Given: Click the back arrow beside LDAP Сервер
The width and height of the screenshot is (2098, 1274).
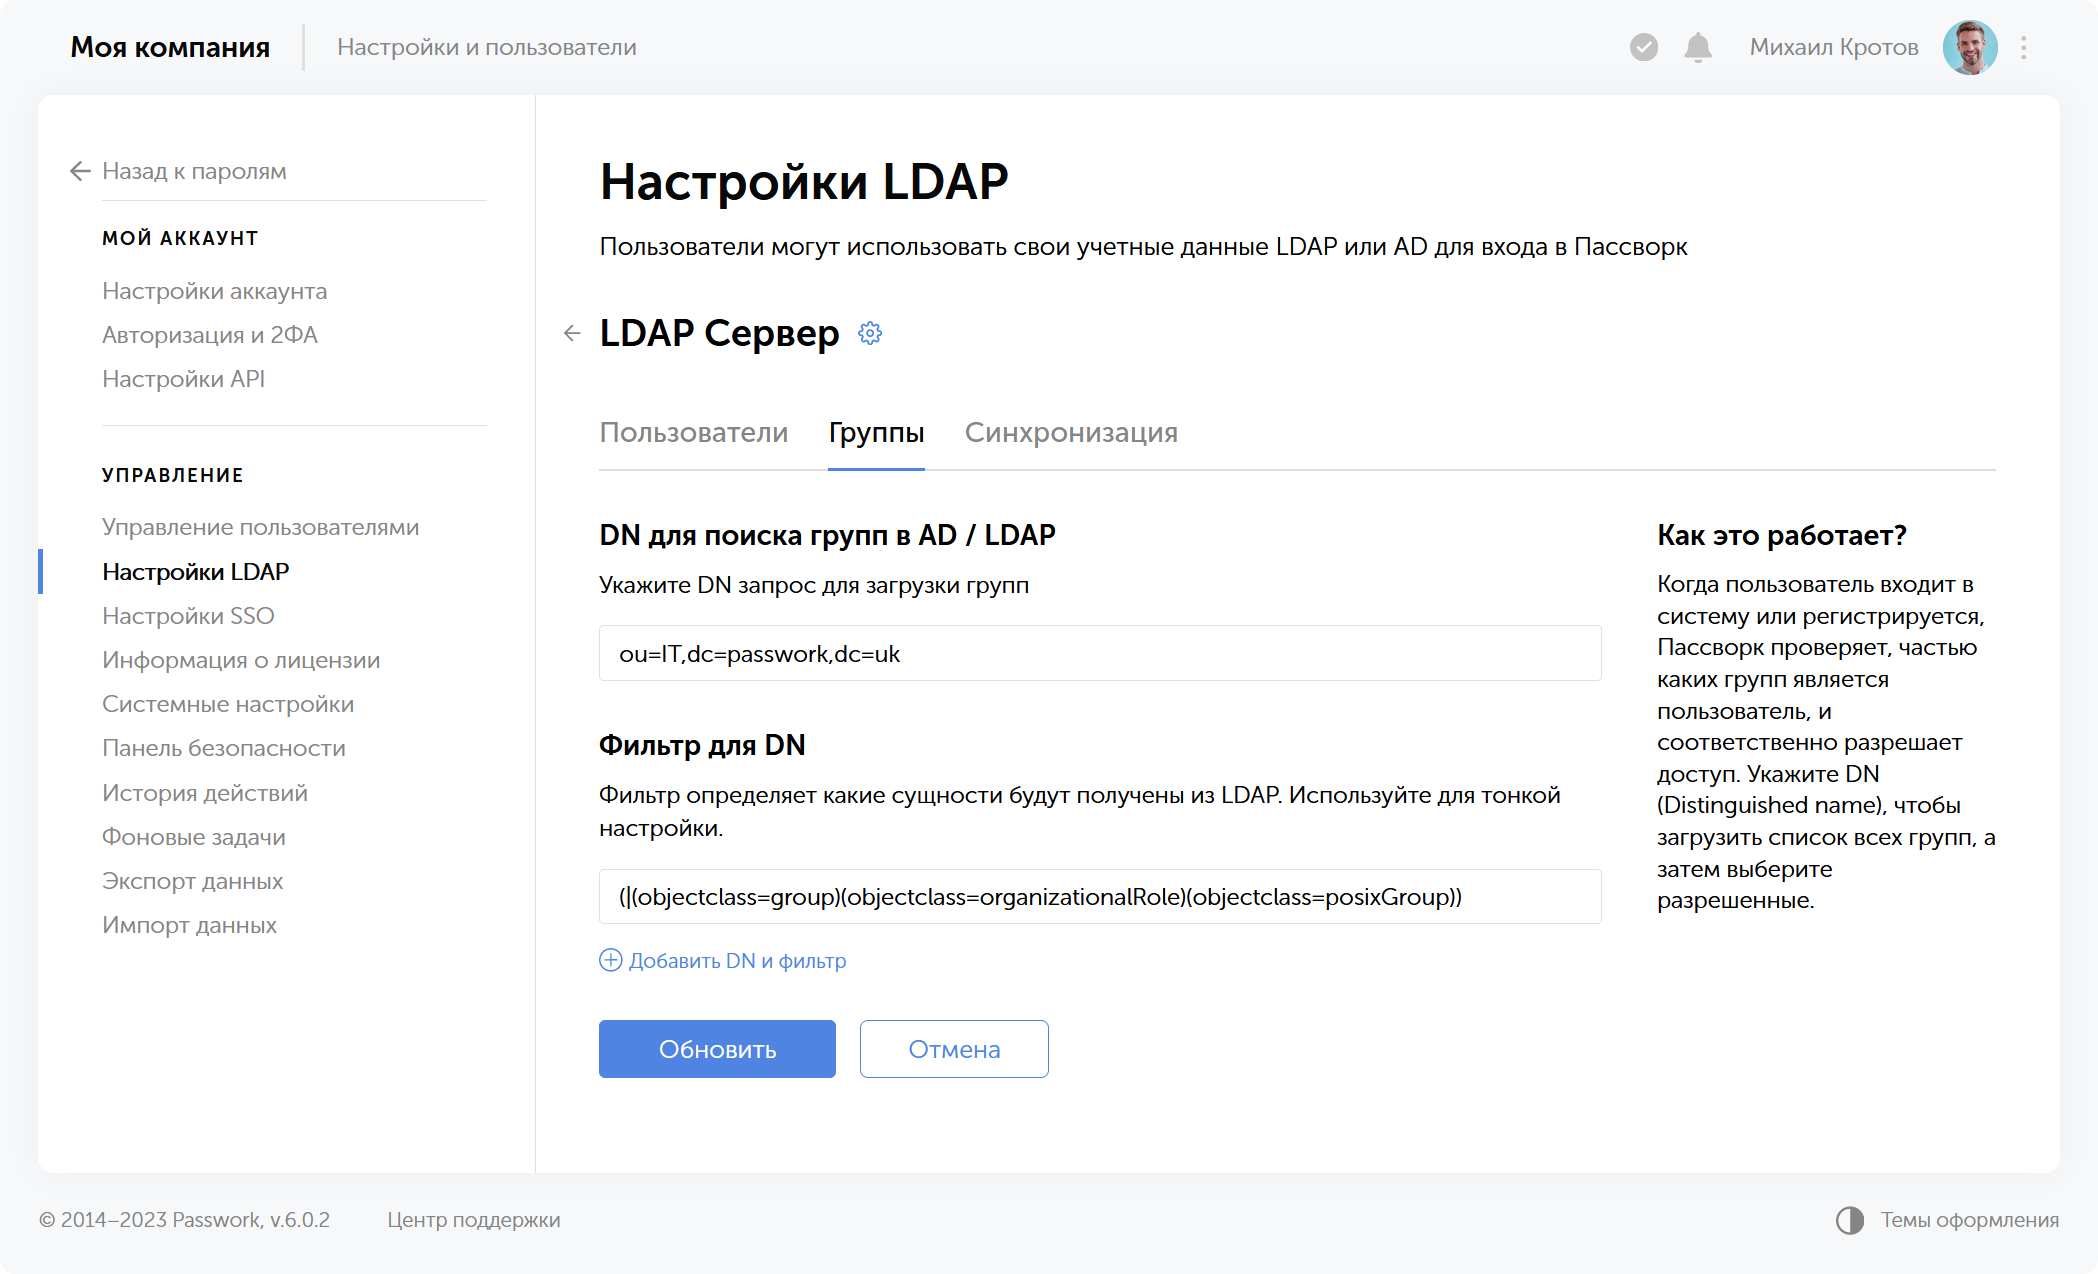Looking at the screenshot, I should click(x=572, y=333).
